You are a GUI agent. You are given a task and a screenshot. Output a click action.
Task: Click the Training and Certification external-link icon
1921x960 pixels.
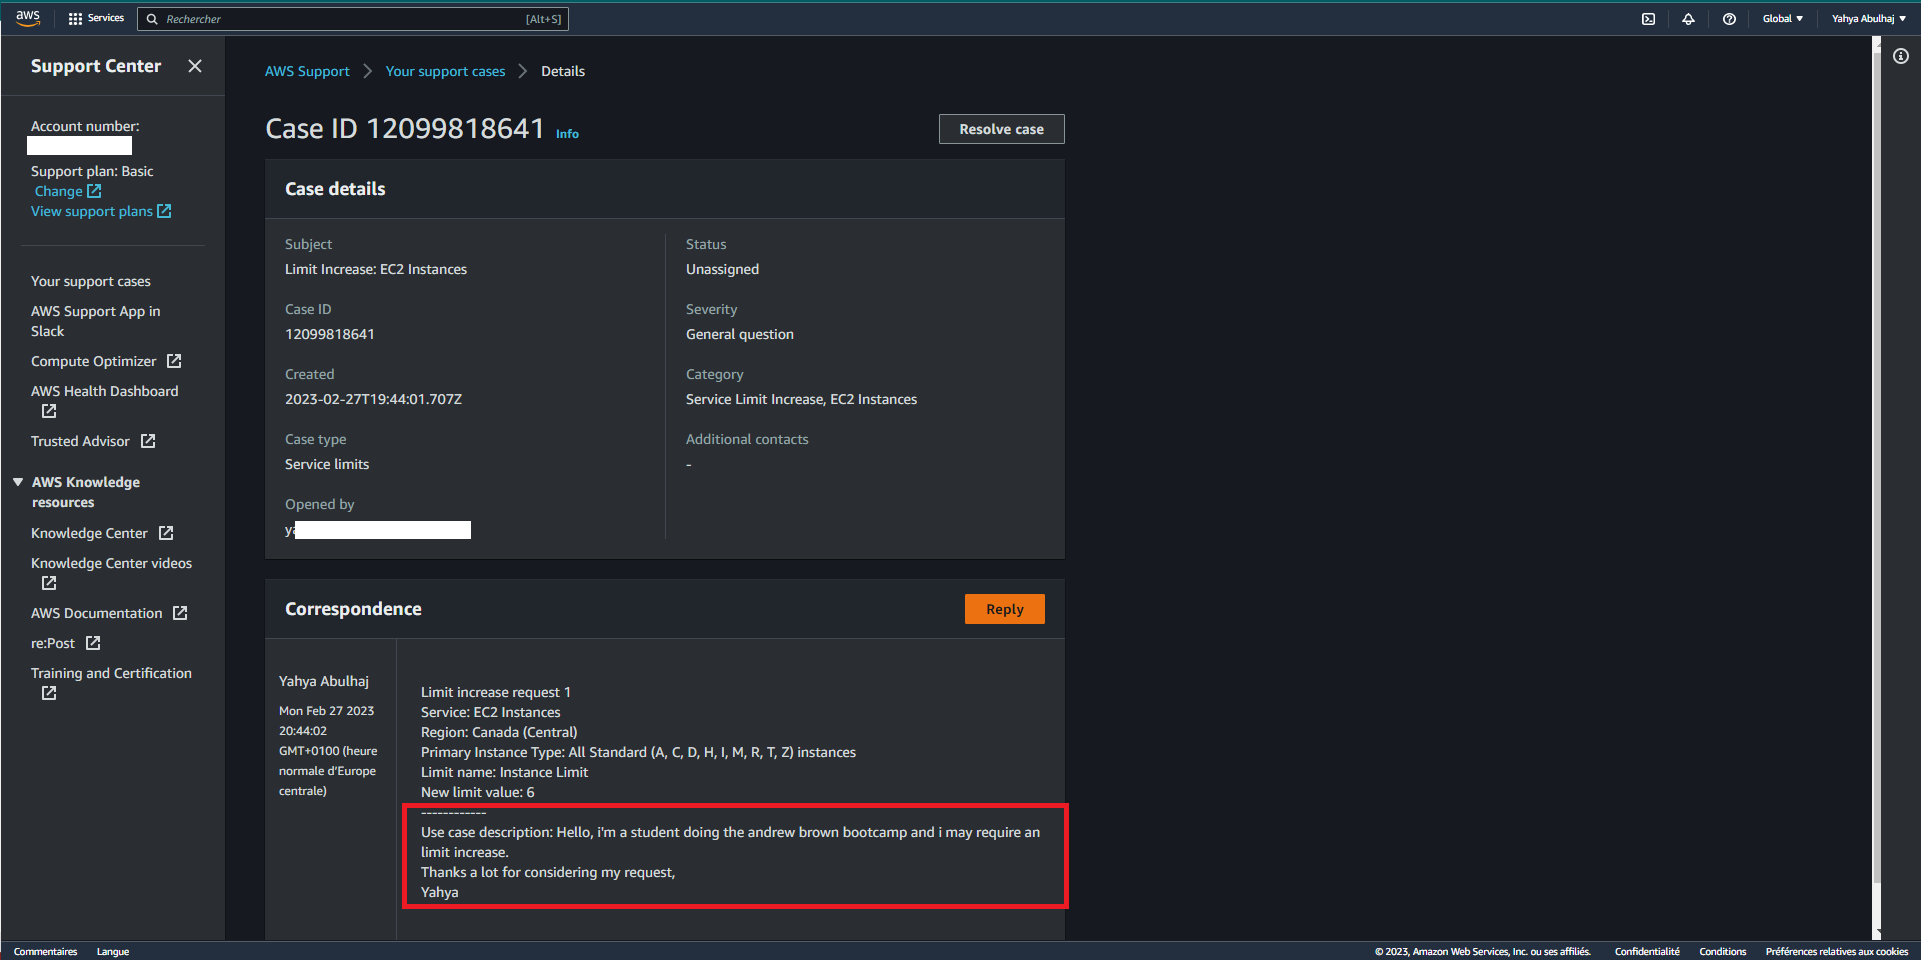click(x=49, y=693)
